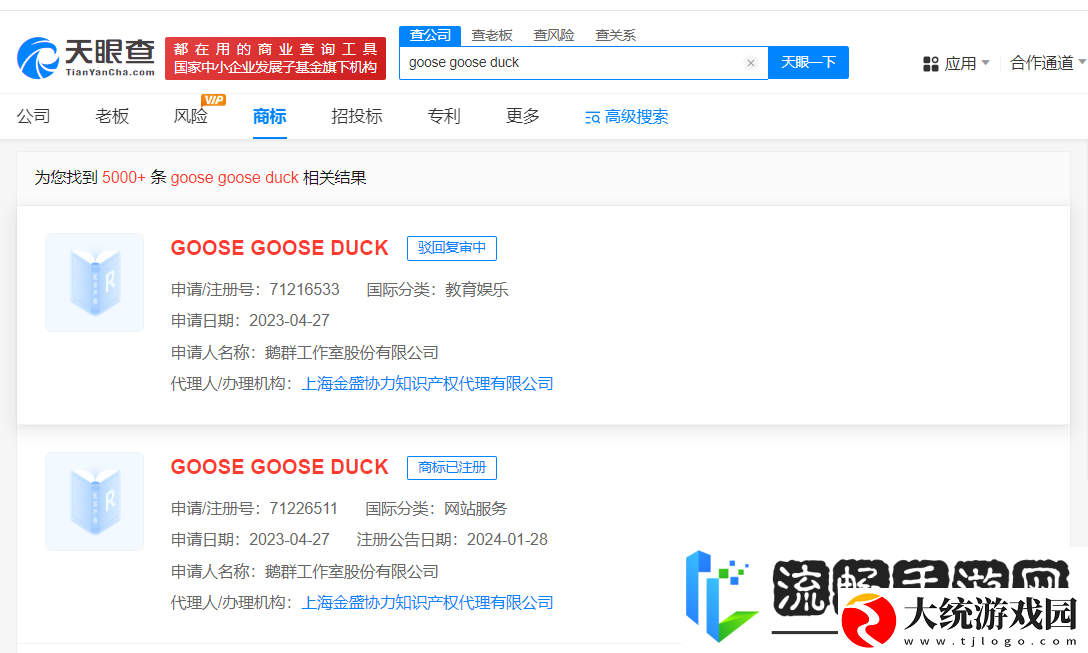Open first 上海金盛协力知识产权代理有限公司 agent link
Viewport: 1088px width, 653px height.
pos(427,384)
